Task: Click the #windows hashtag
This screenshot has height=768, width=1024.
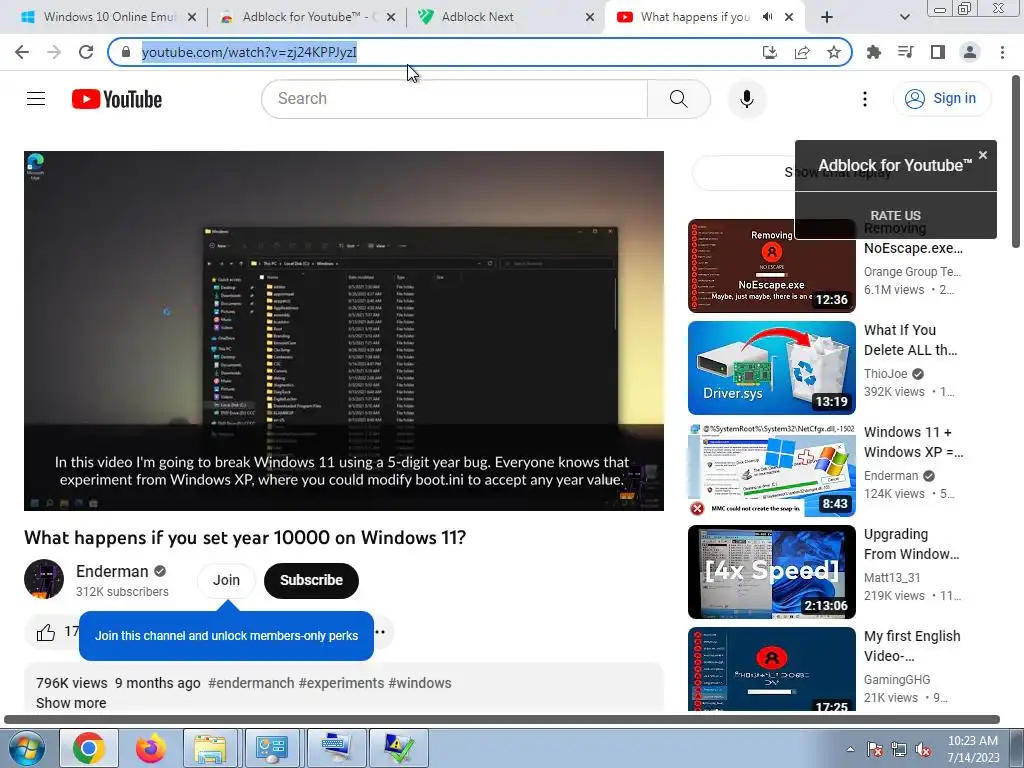Action: click(x=419, y=683)
